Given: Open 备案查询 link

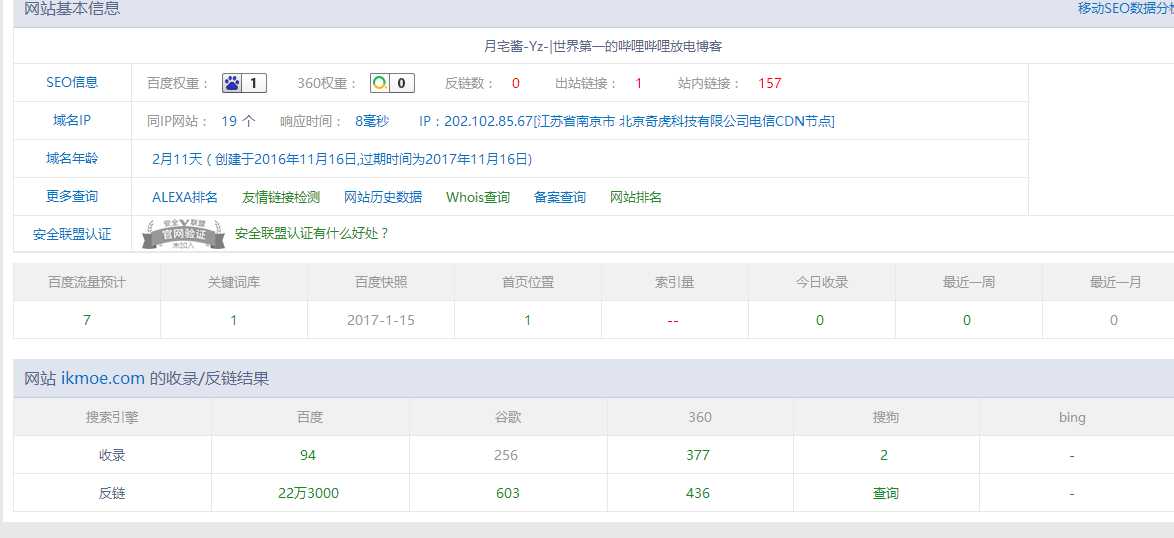Looking at the screenshot, I should coord(560,198).
